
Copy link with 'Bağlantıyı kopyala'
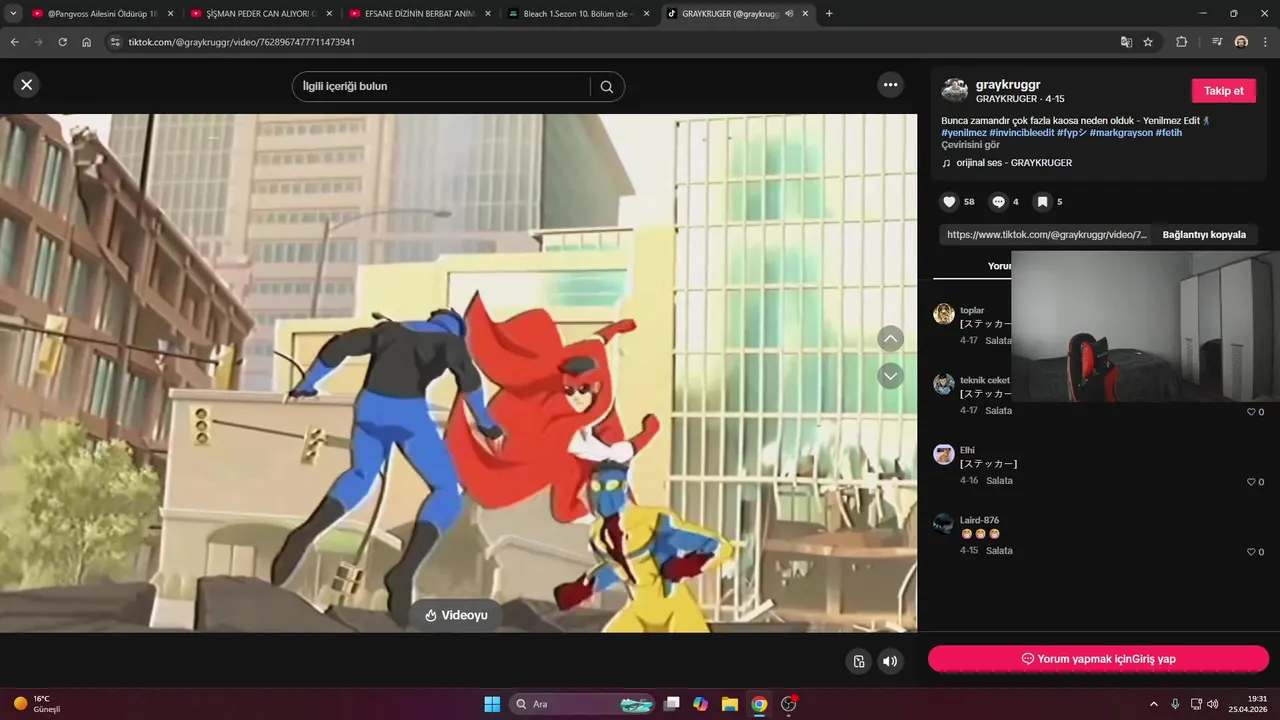coord(1204,234)
